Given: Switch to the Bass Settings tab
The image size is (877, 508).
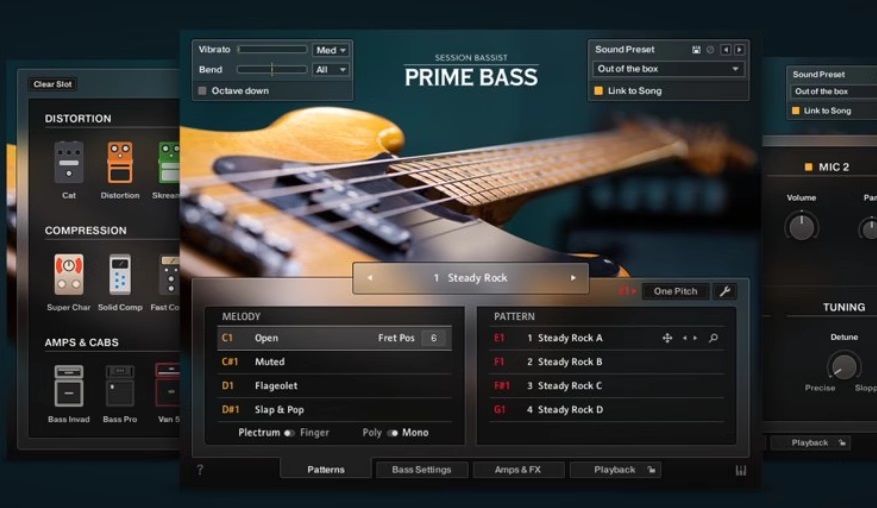Looking at the screenshot, I should pyautogui.click(x=421, y=469).
